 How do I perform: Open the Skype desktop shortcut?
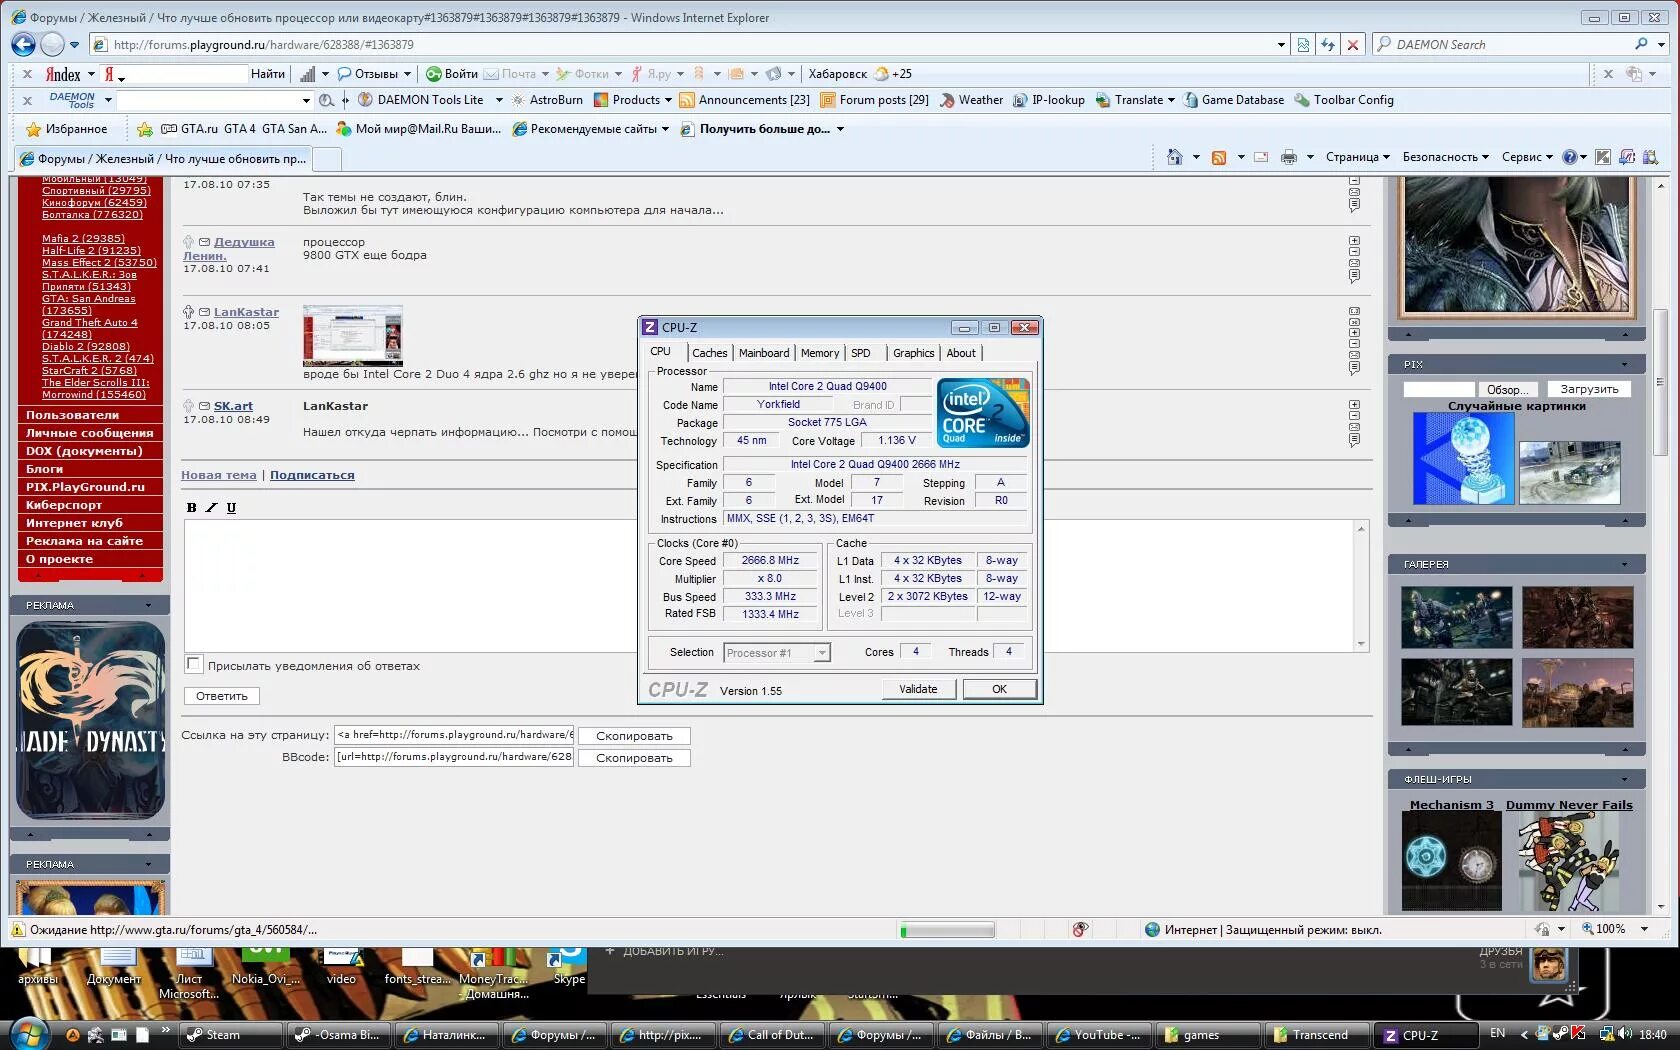tap(569, 966)
